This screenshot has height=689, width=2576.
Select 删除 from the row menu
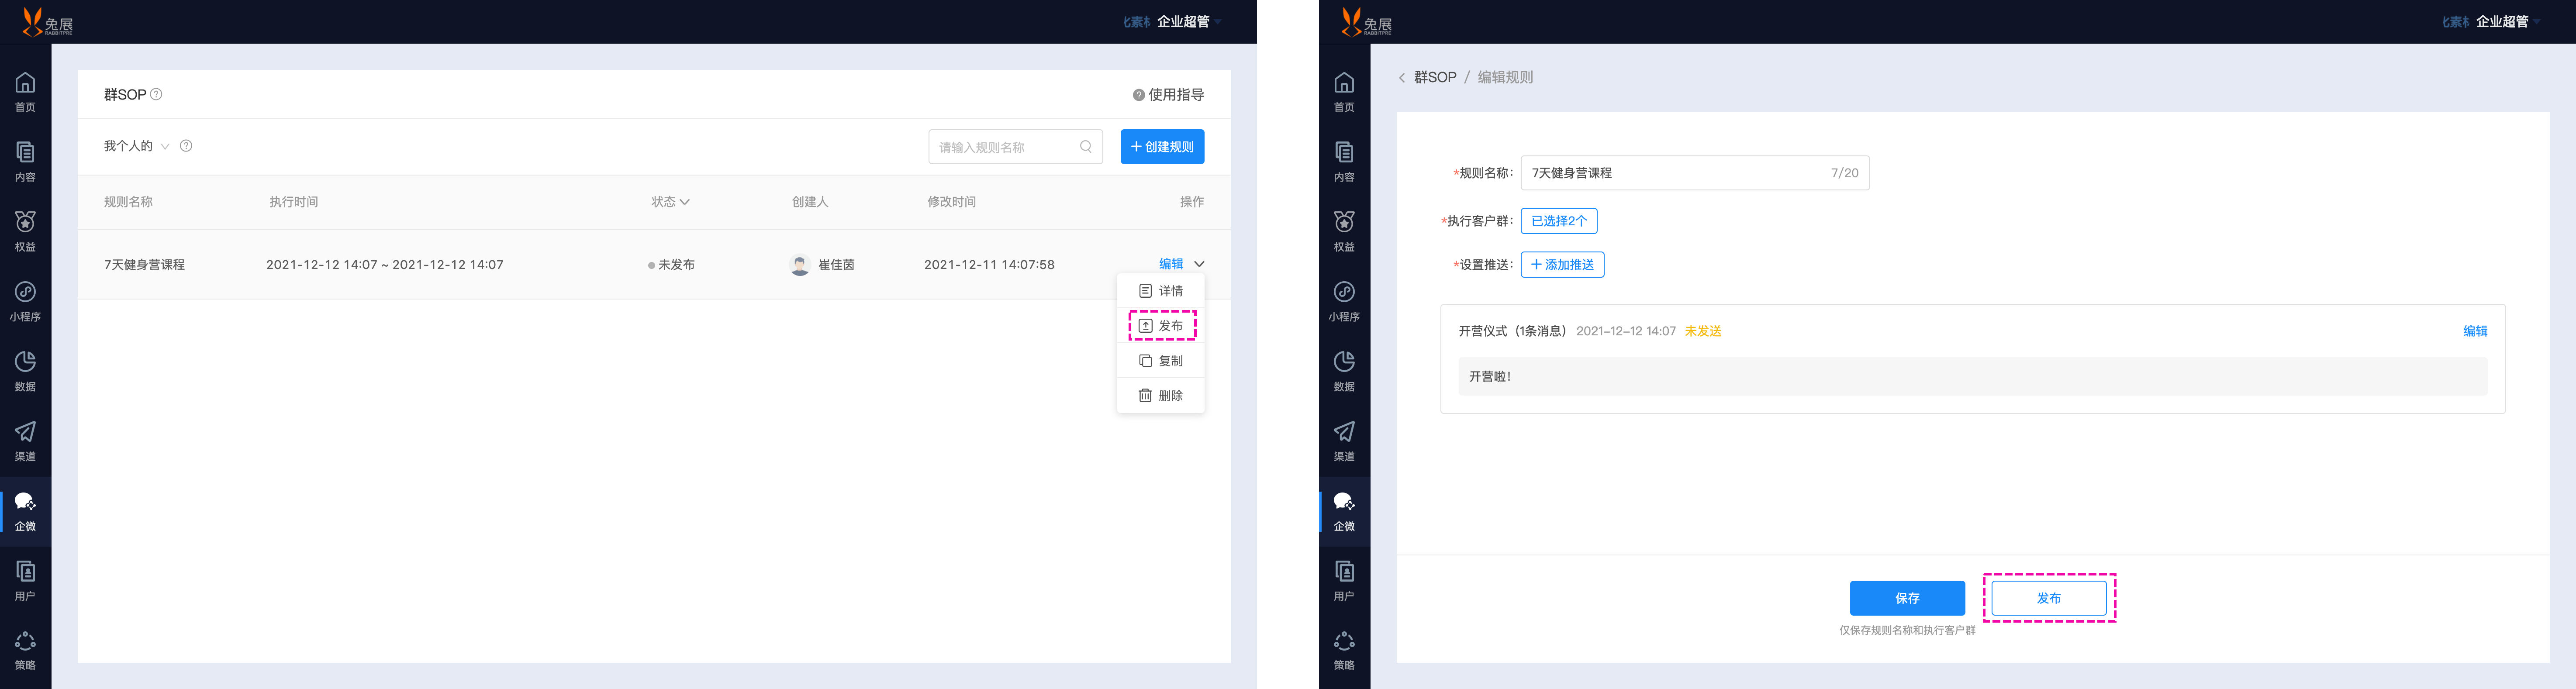coord(1161,396)
